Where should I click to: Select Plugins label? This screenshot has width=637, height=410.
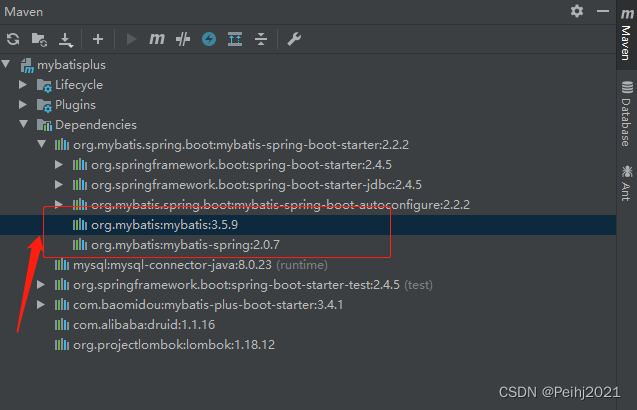75,105
